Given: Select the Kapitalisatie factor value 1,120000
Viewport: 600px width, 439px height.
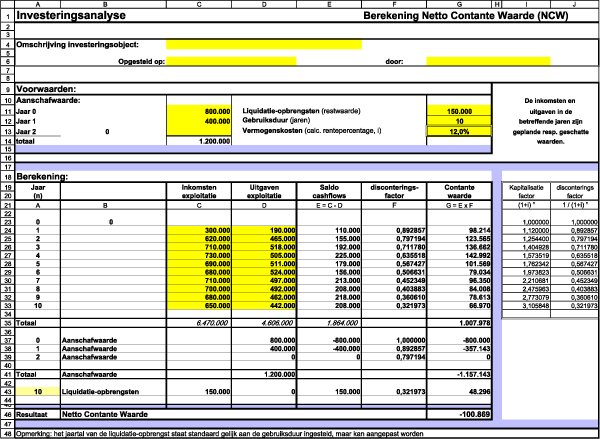Looking at the screenshot, I should [536, 230].
